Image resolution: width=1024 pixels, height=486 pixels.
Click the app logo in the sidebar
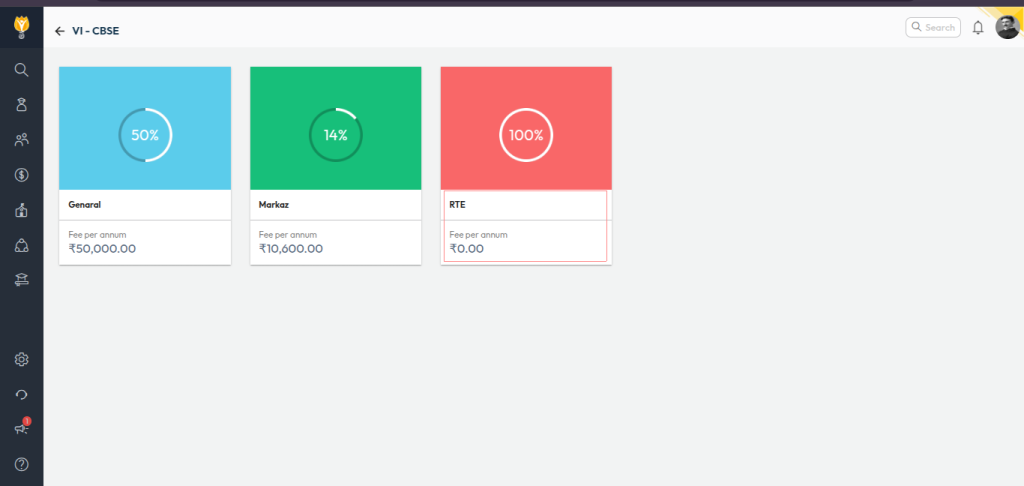(21, 25)
